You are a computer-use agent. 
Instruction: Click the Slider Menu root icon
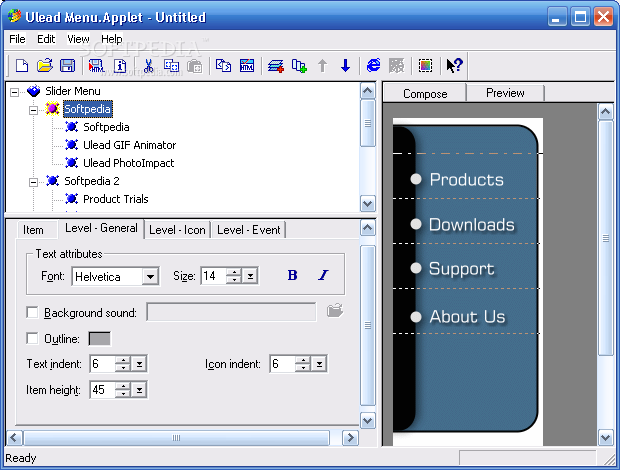(x=34, y=91)
